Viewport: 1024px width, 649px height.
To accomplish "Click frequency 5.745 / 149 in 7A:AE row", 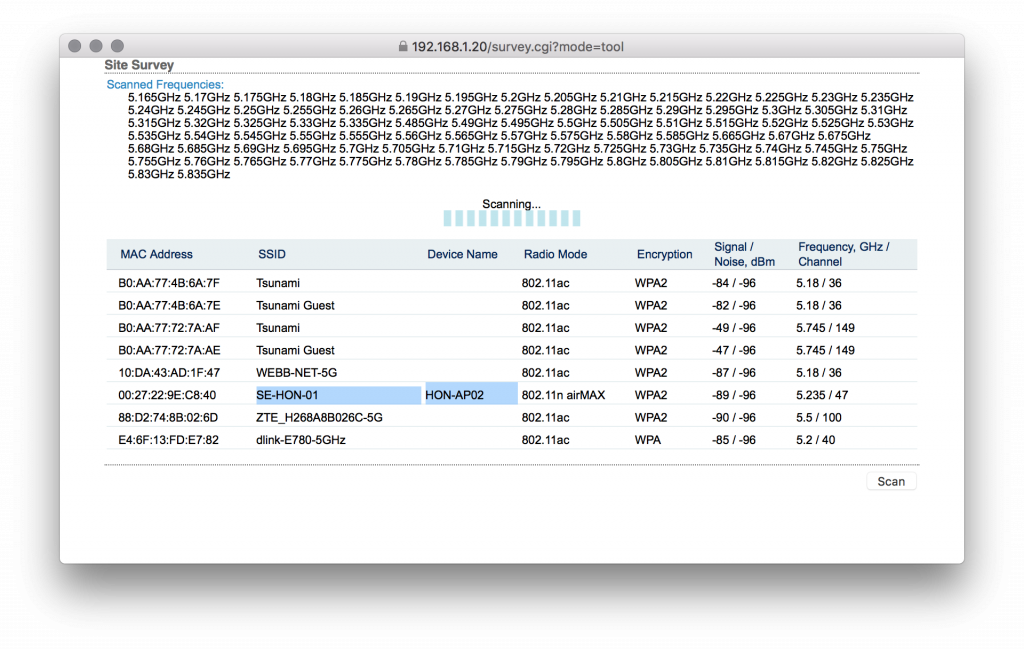I will click(825, 350).
